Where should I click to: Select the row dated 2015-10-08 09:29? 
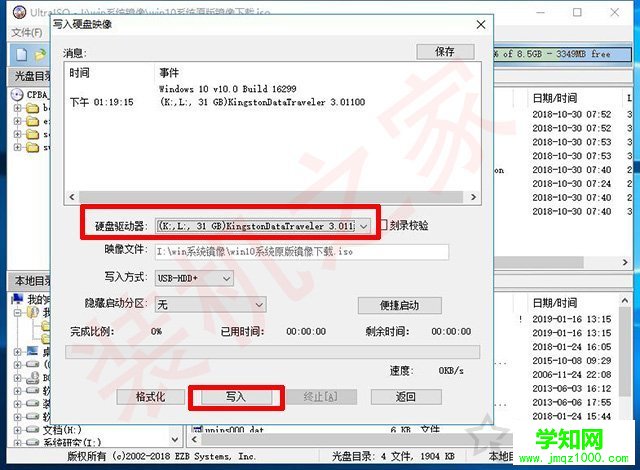571,361
